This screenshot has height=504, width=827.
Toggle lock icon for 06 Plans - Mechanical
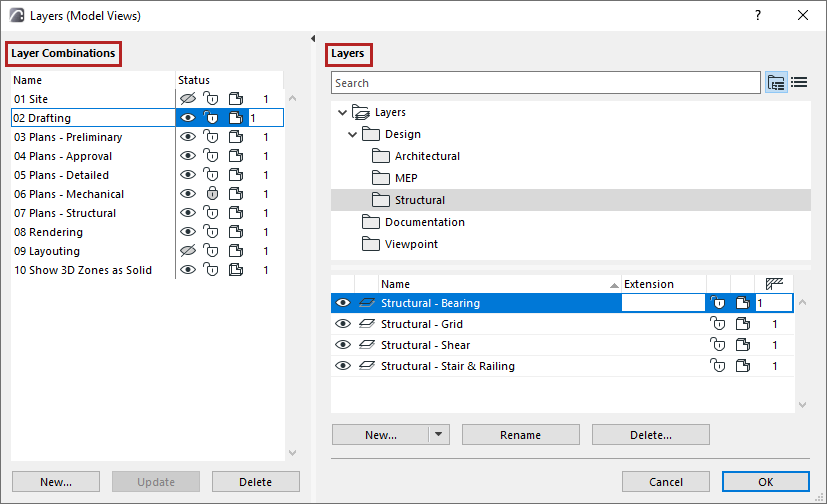211,194
